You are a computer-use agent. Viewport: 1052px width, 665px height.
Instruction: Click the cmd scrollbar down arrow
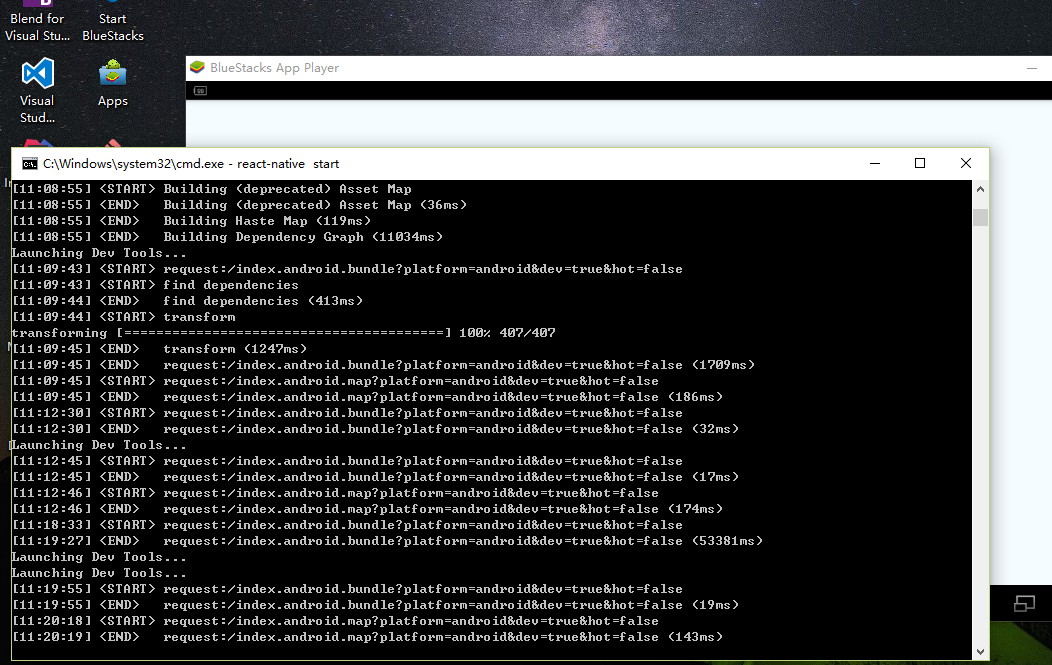(x=980, y=652)
